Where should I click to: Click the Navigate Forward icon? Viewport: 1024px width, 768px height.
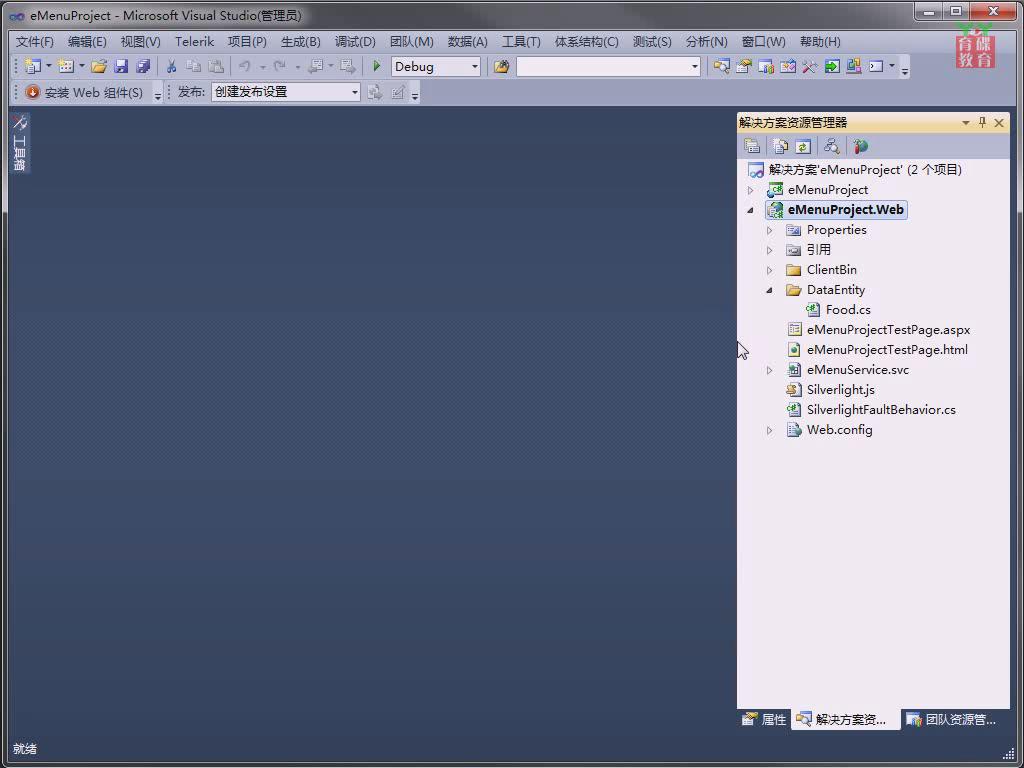pyautogui.click(x=348, y=66)
